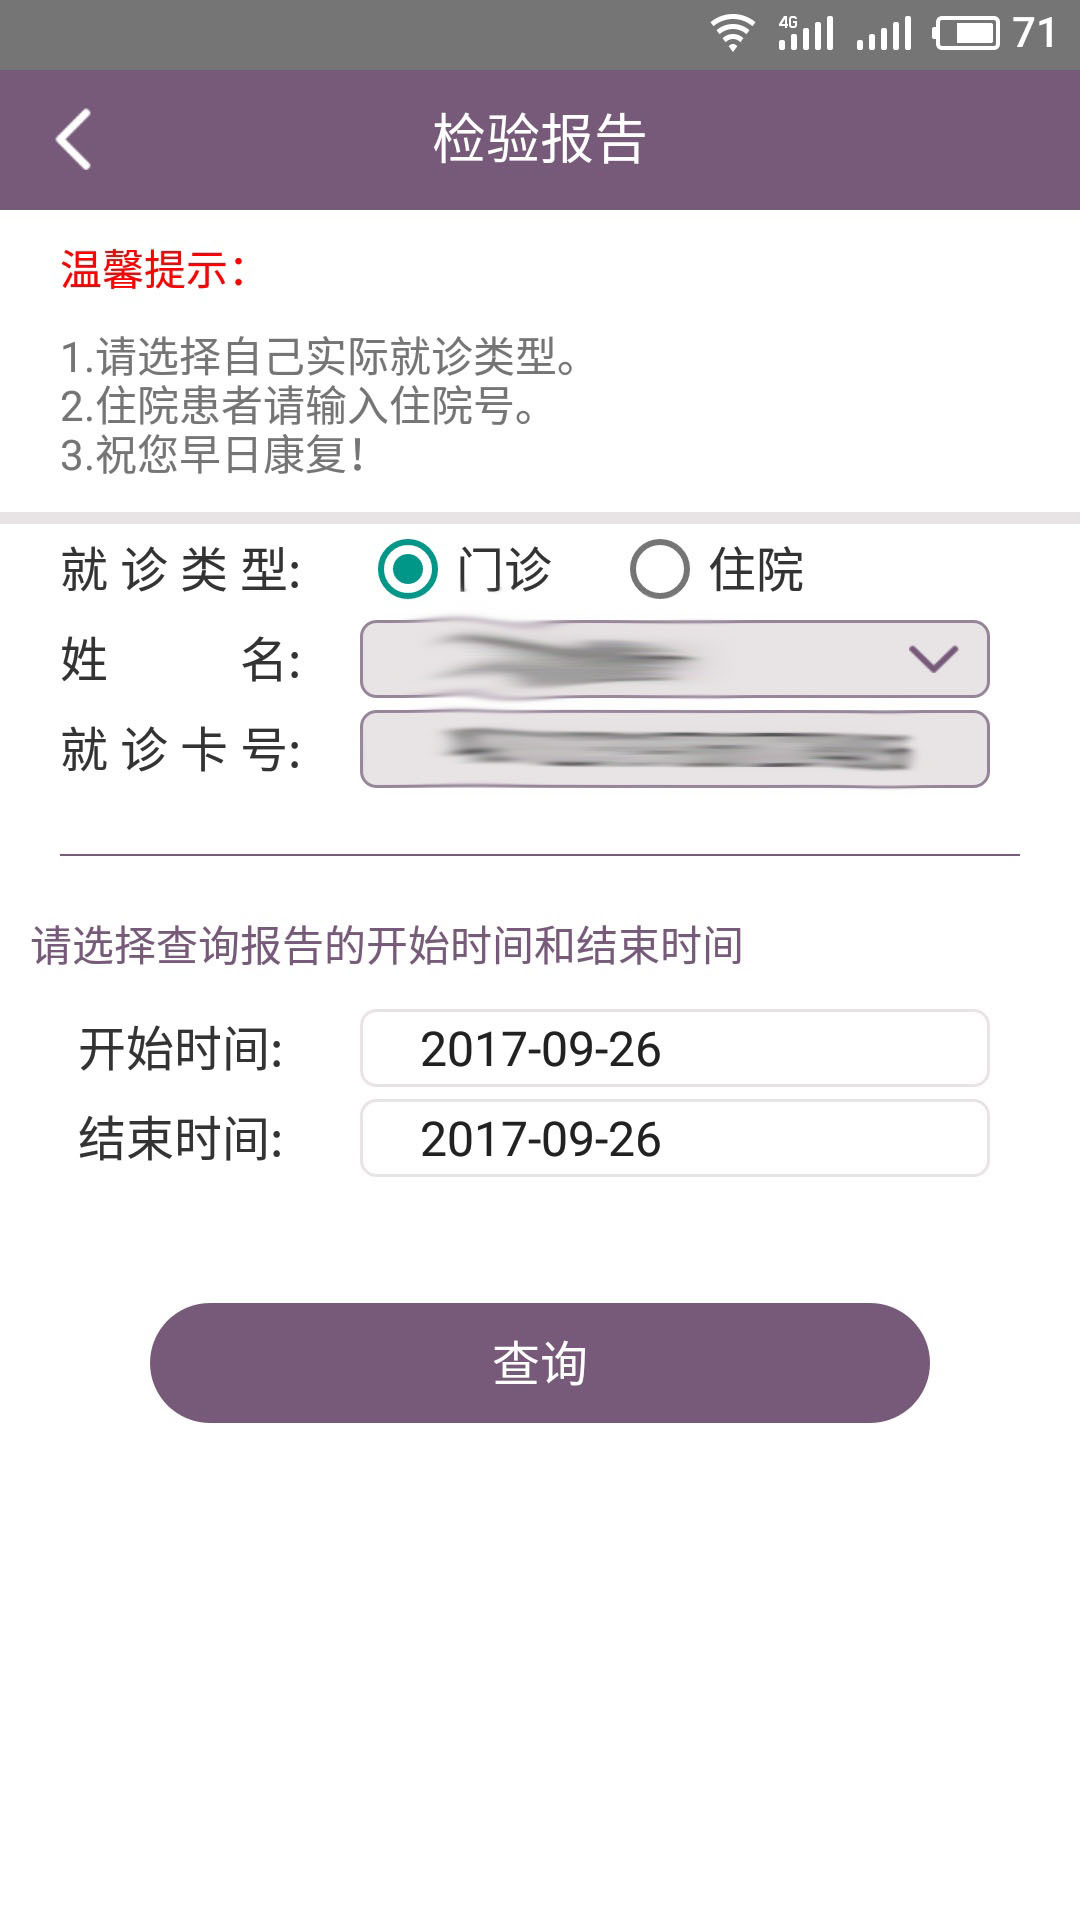1080x1920 pixels.
Task: Select the 门诊 radio button
Action: (x=408, y=569)
